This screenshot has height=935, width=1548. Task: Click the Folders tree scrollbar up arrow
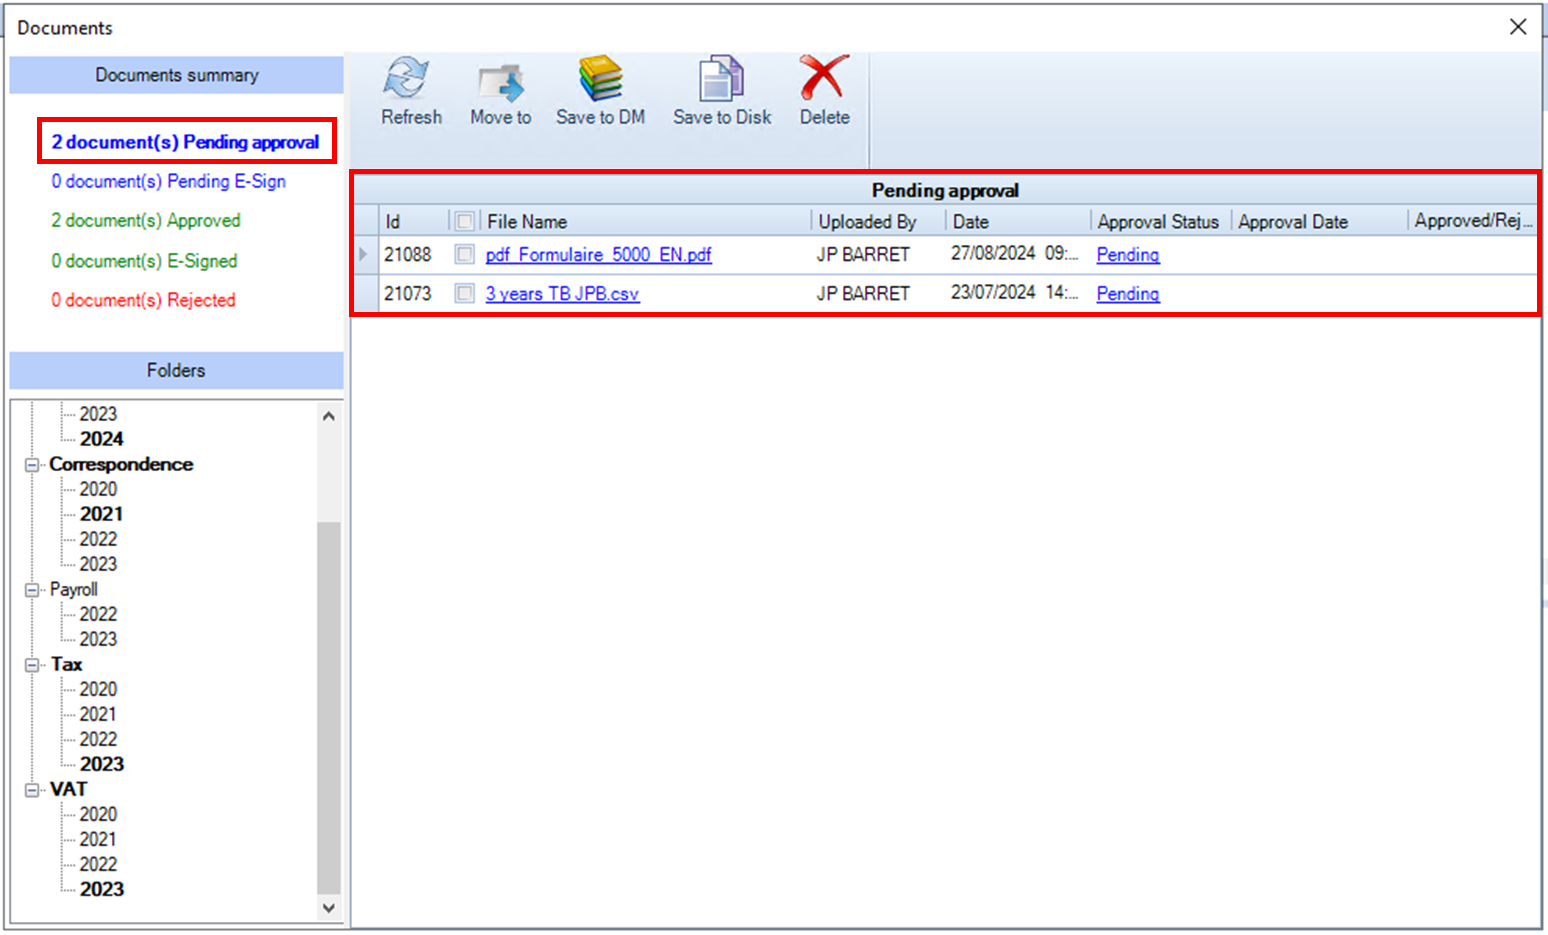pyautogui.click(x=329, y=416)
